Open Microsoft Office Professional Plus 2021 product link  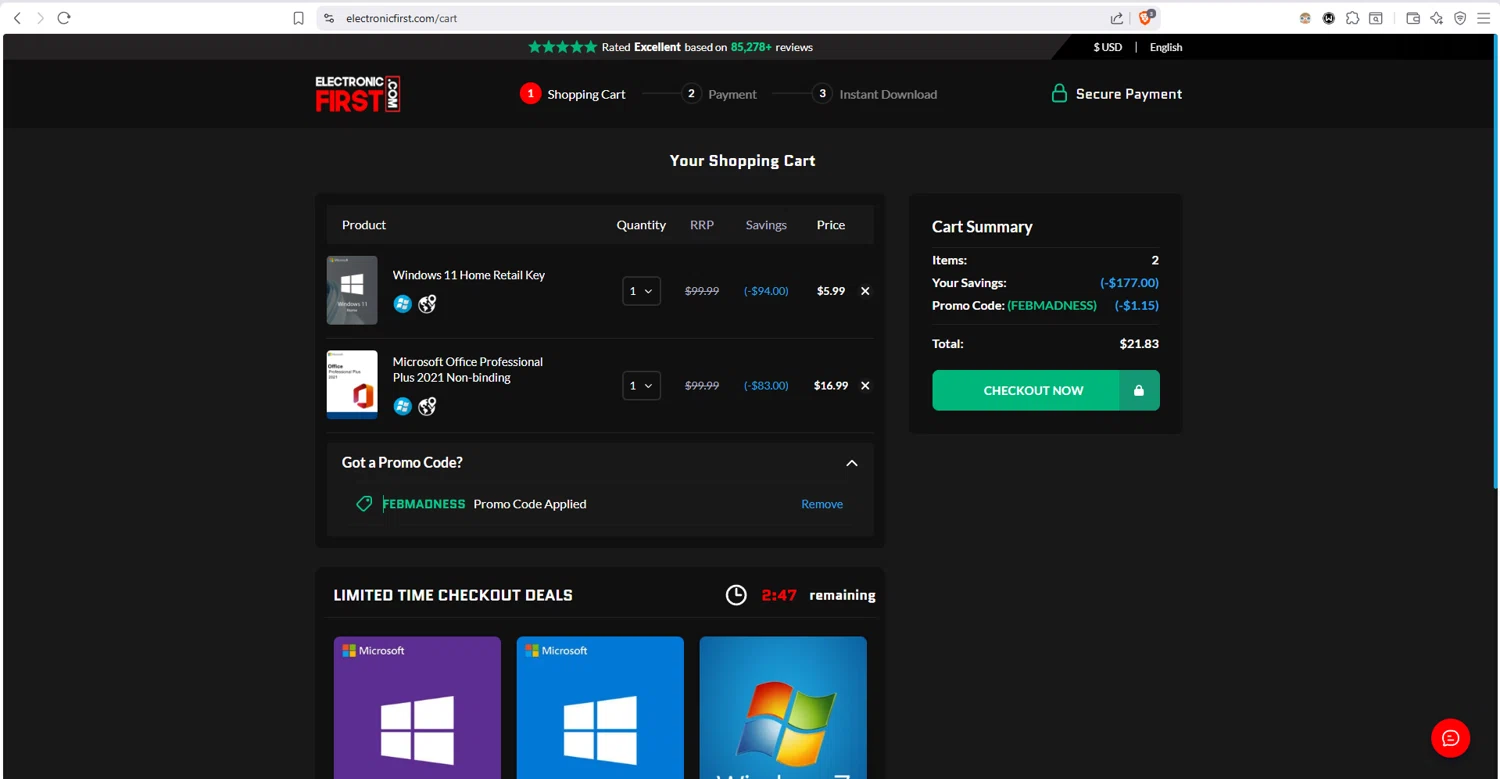point(468,369)
